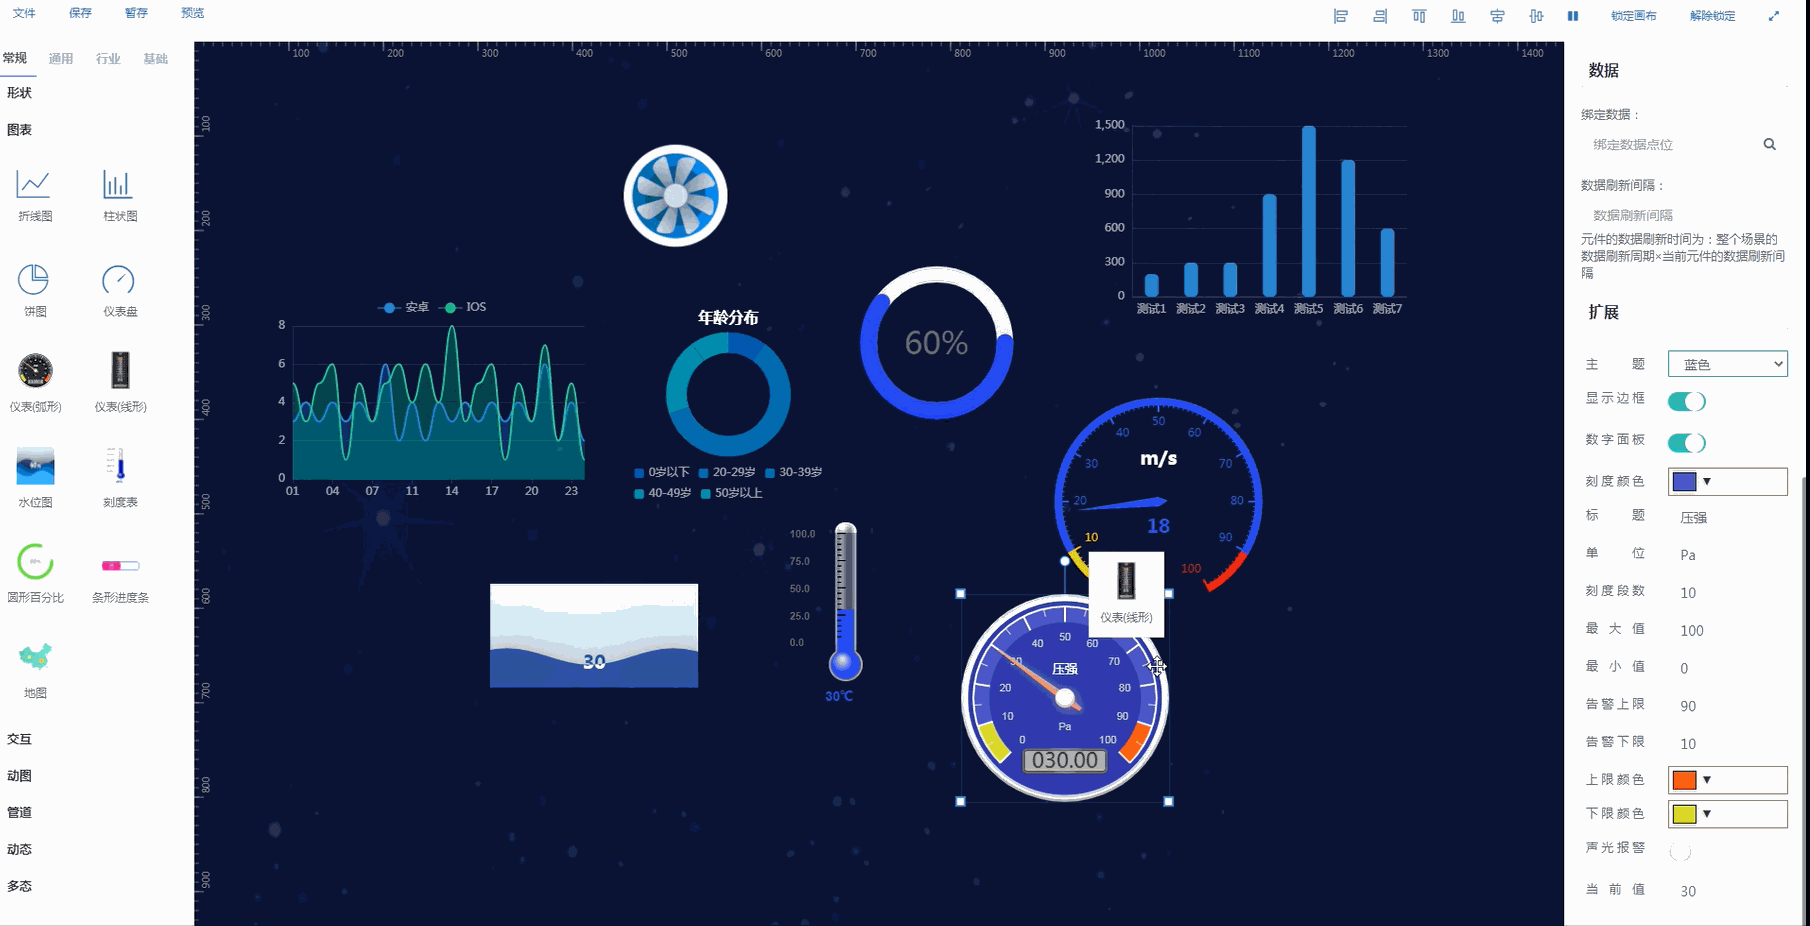Expand the 管道 category
This screenshot has height=926, width=1810.
click(x=19, y=813)
